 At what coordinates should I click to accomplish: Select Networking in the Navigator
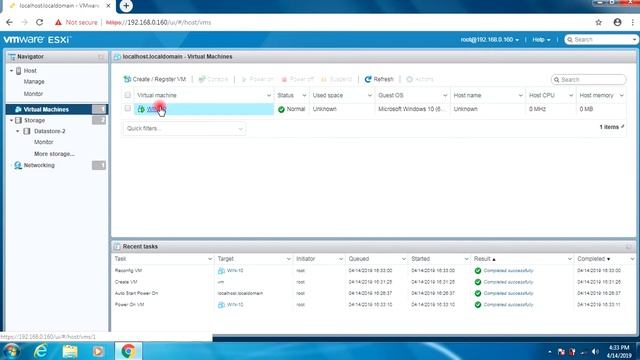pyautogui.click(x=39, y=165)
